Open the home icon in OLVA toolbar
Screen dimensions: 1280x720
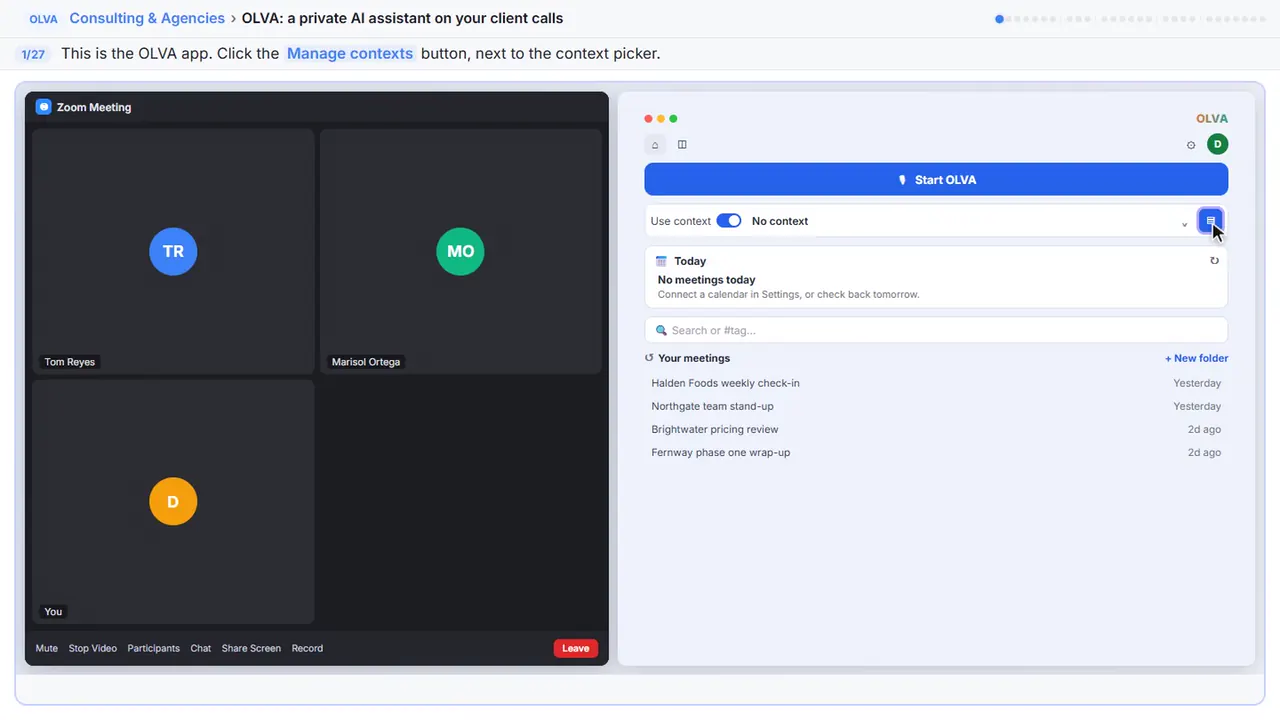coord(655,145)
